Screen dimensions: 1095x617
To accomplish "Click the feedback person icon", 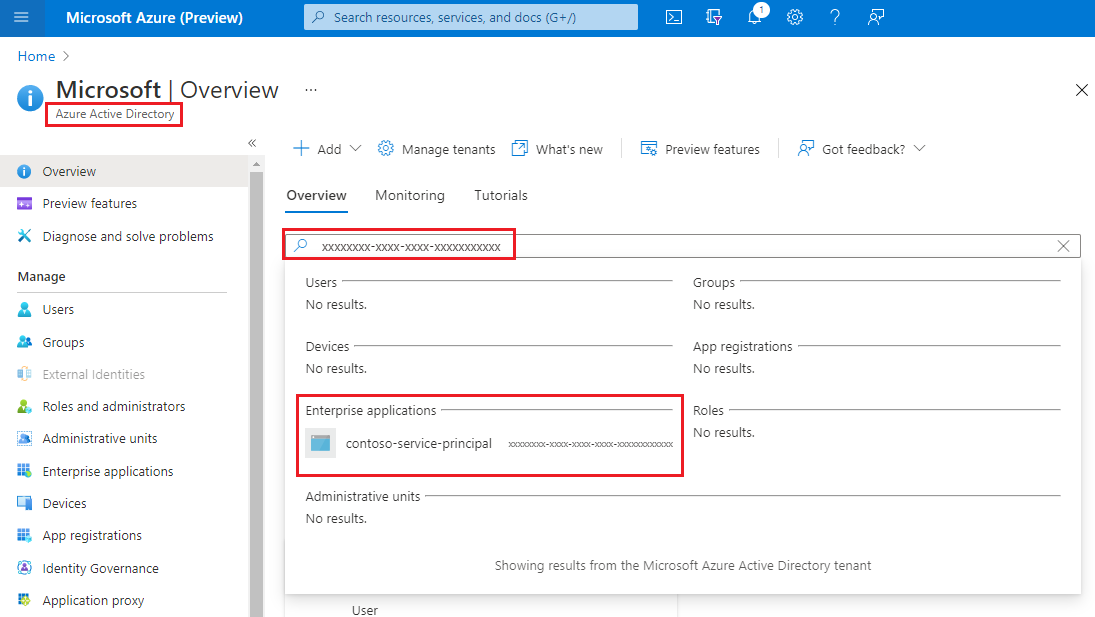I will 876,17.
